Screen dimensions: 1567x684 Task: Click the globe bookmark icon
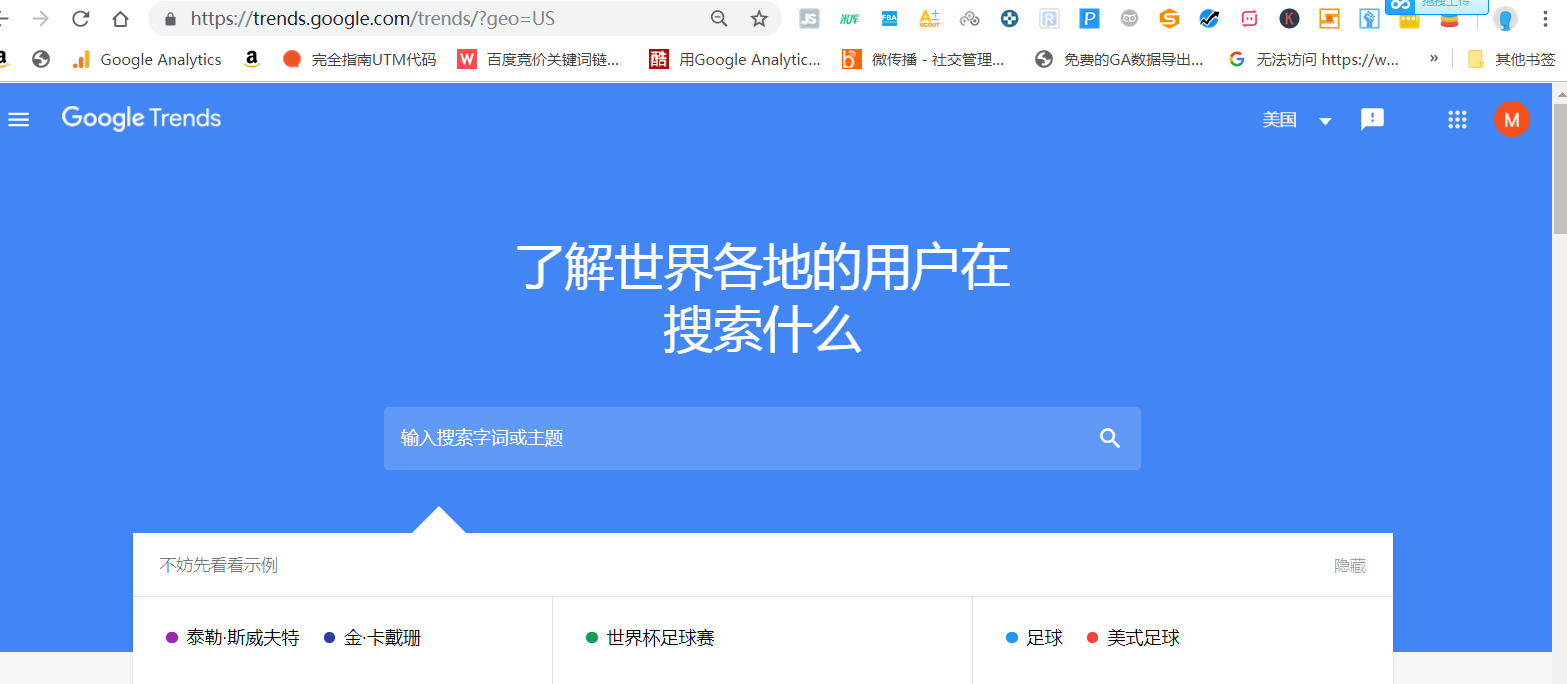[x=41, y=60]
